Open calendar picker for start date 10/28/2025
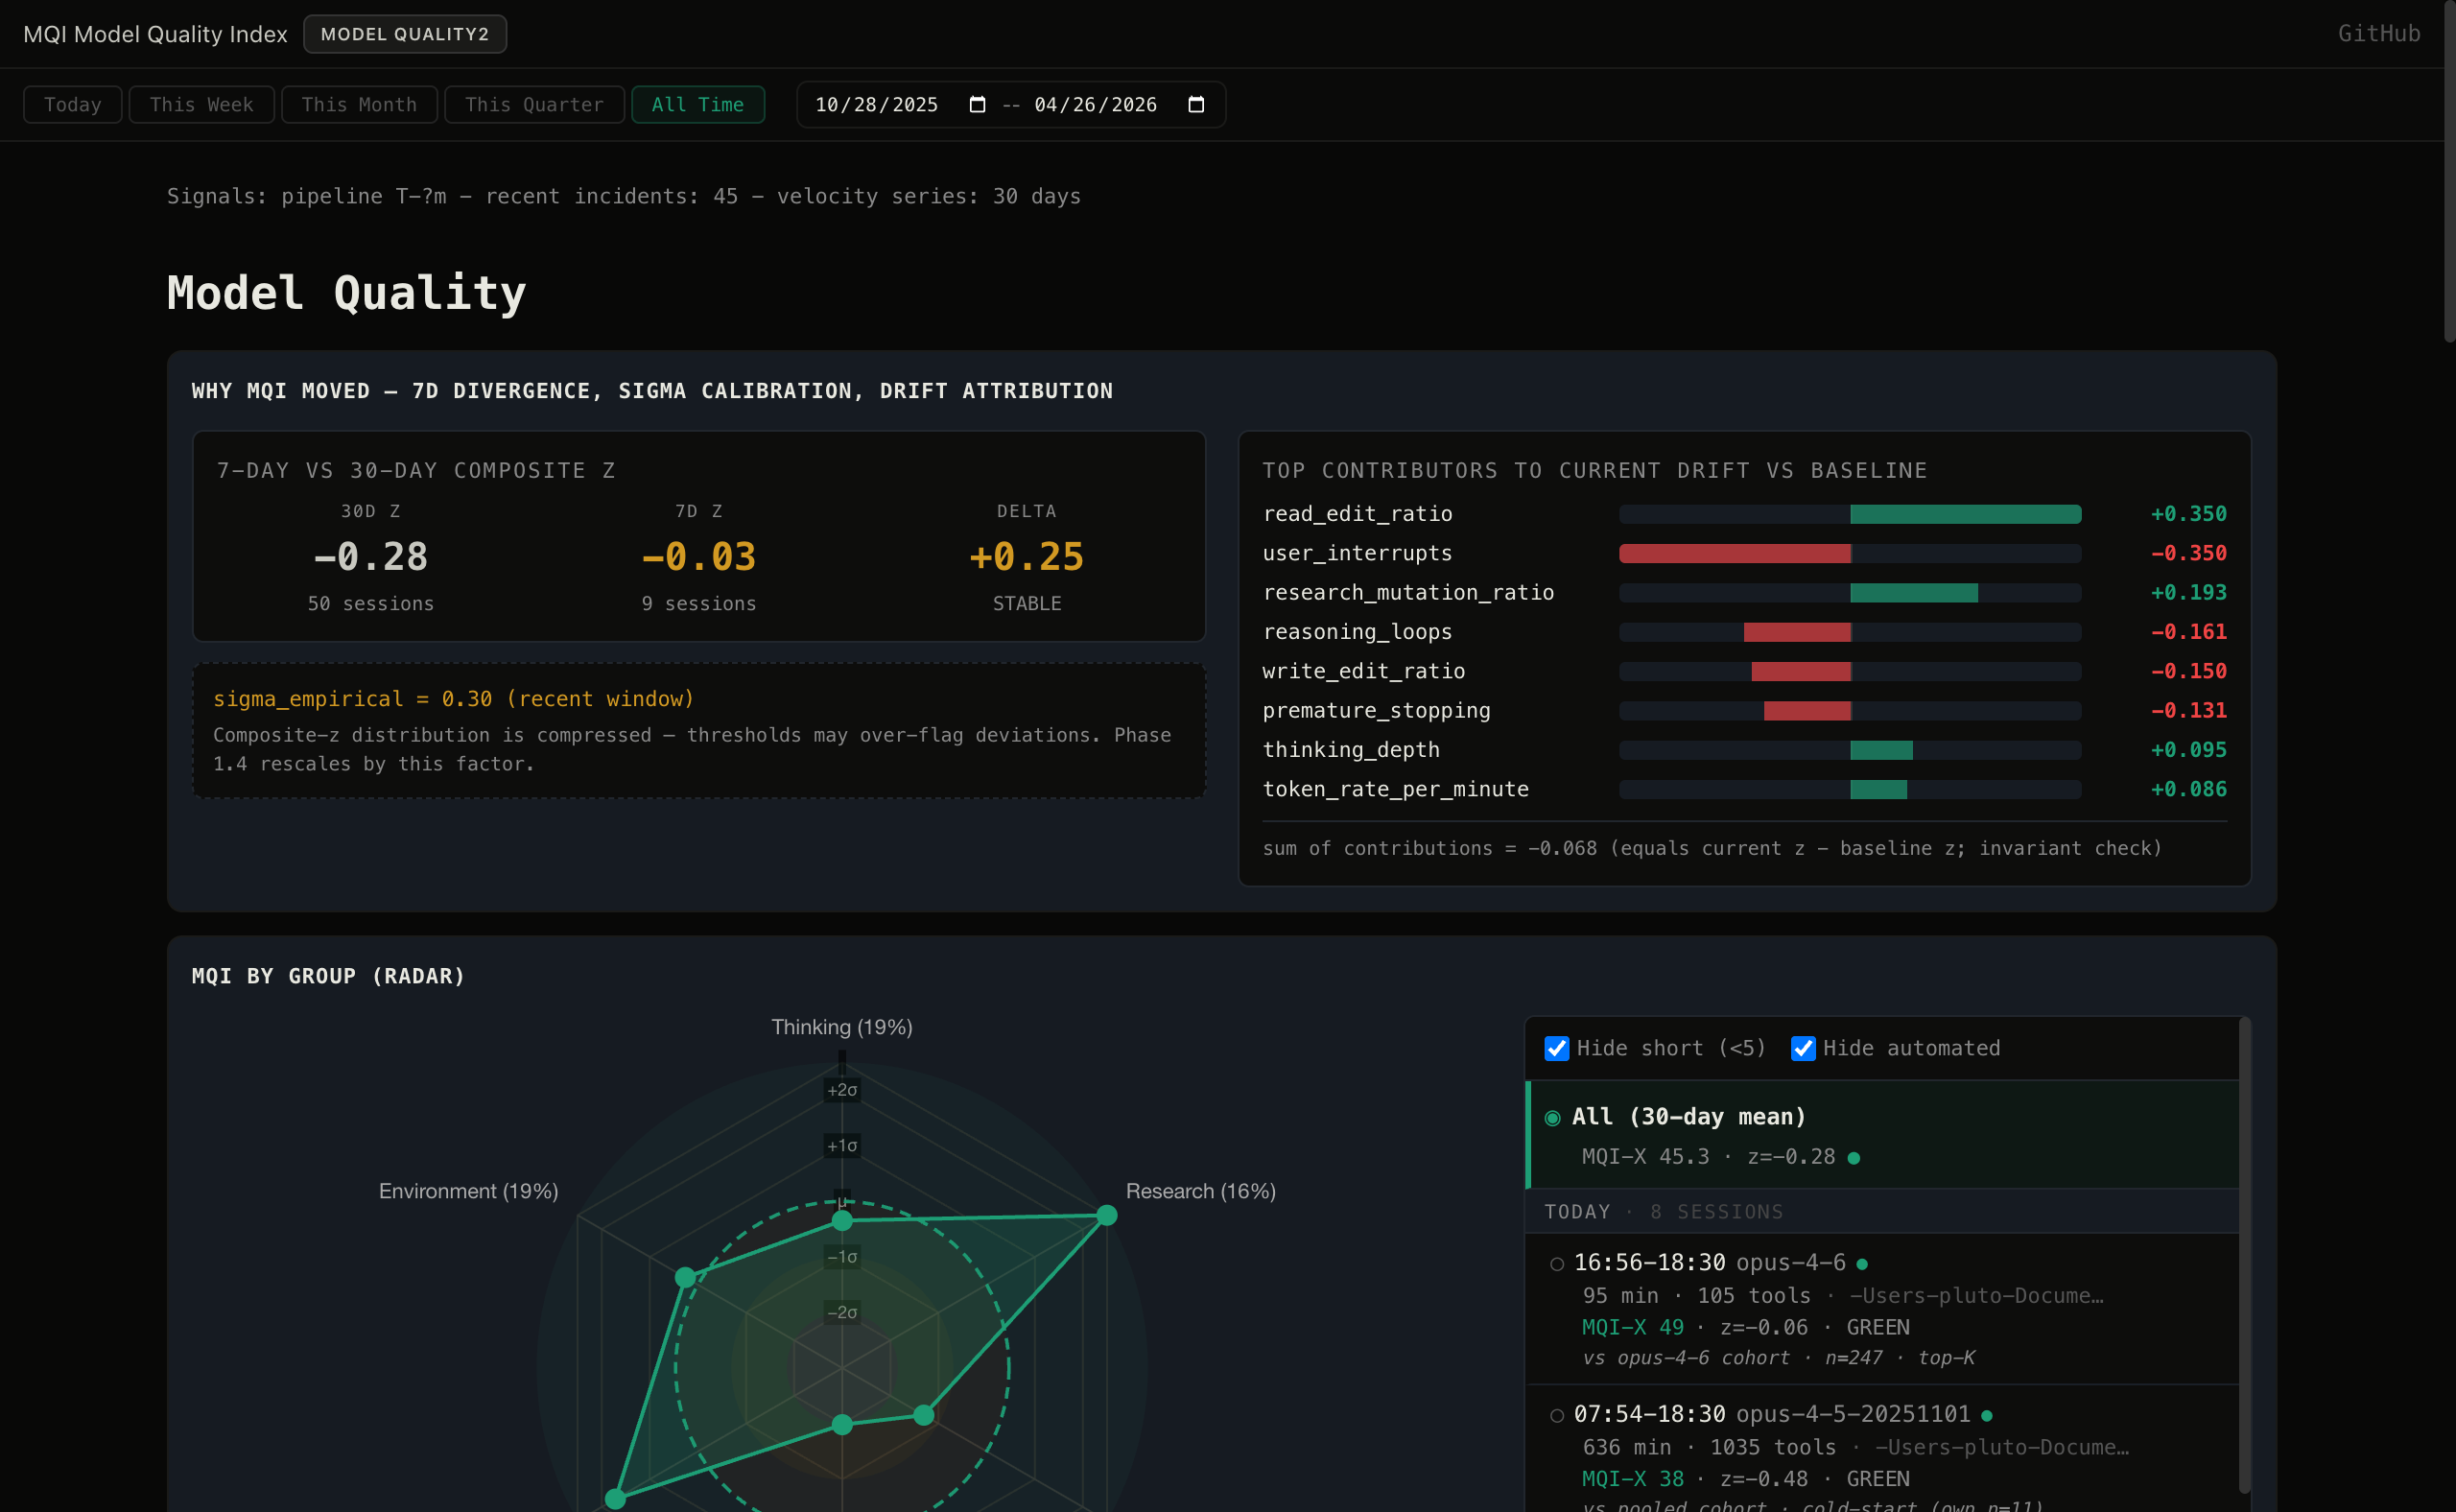This screenshot has height=1512, width=2456. [x=977, y=105]
